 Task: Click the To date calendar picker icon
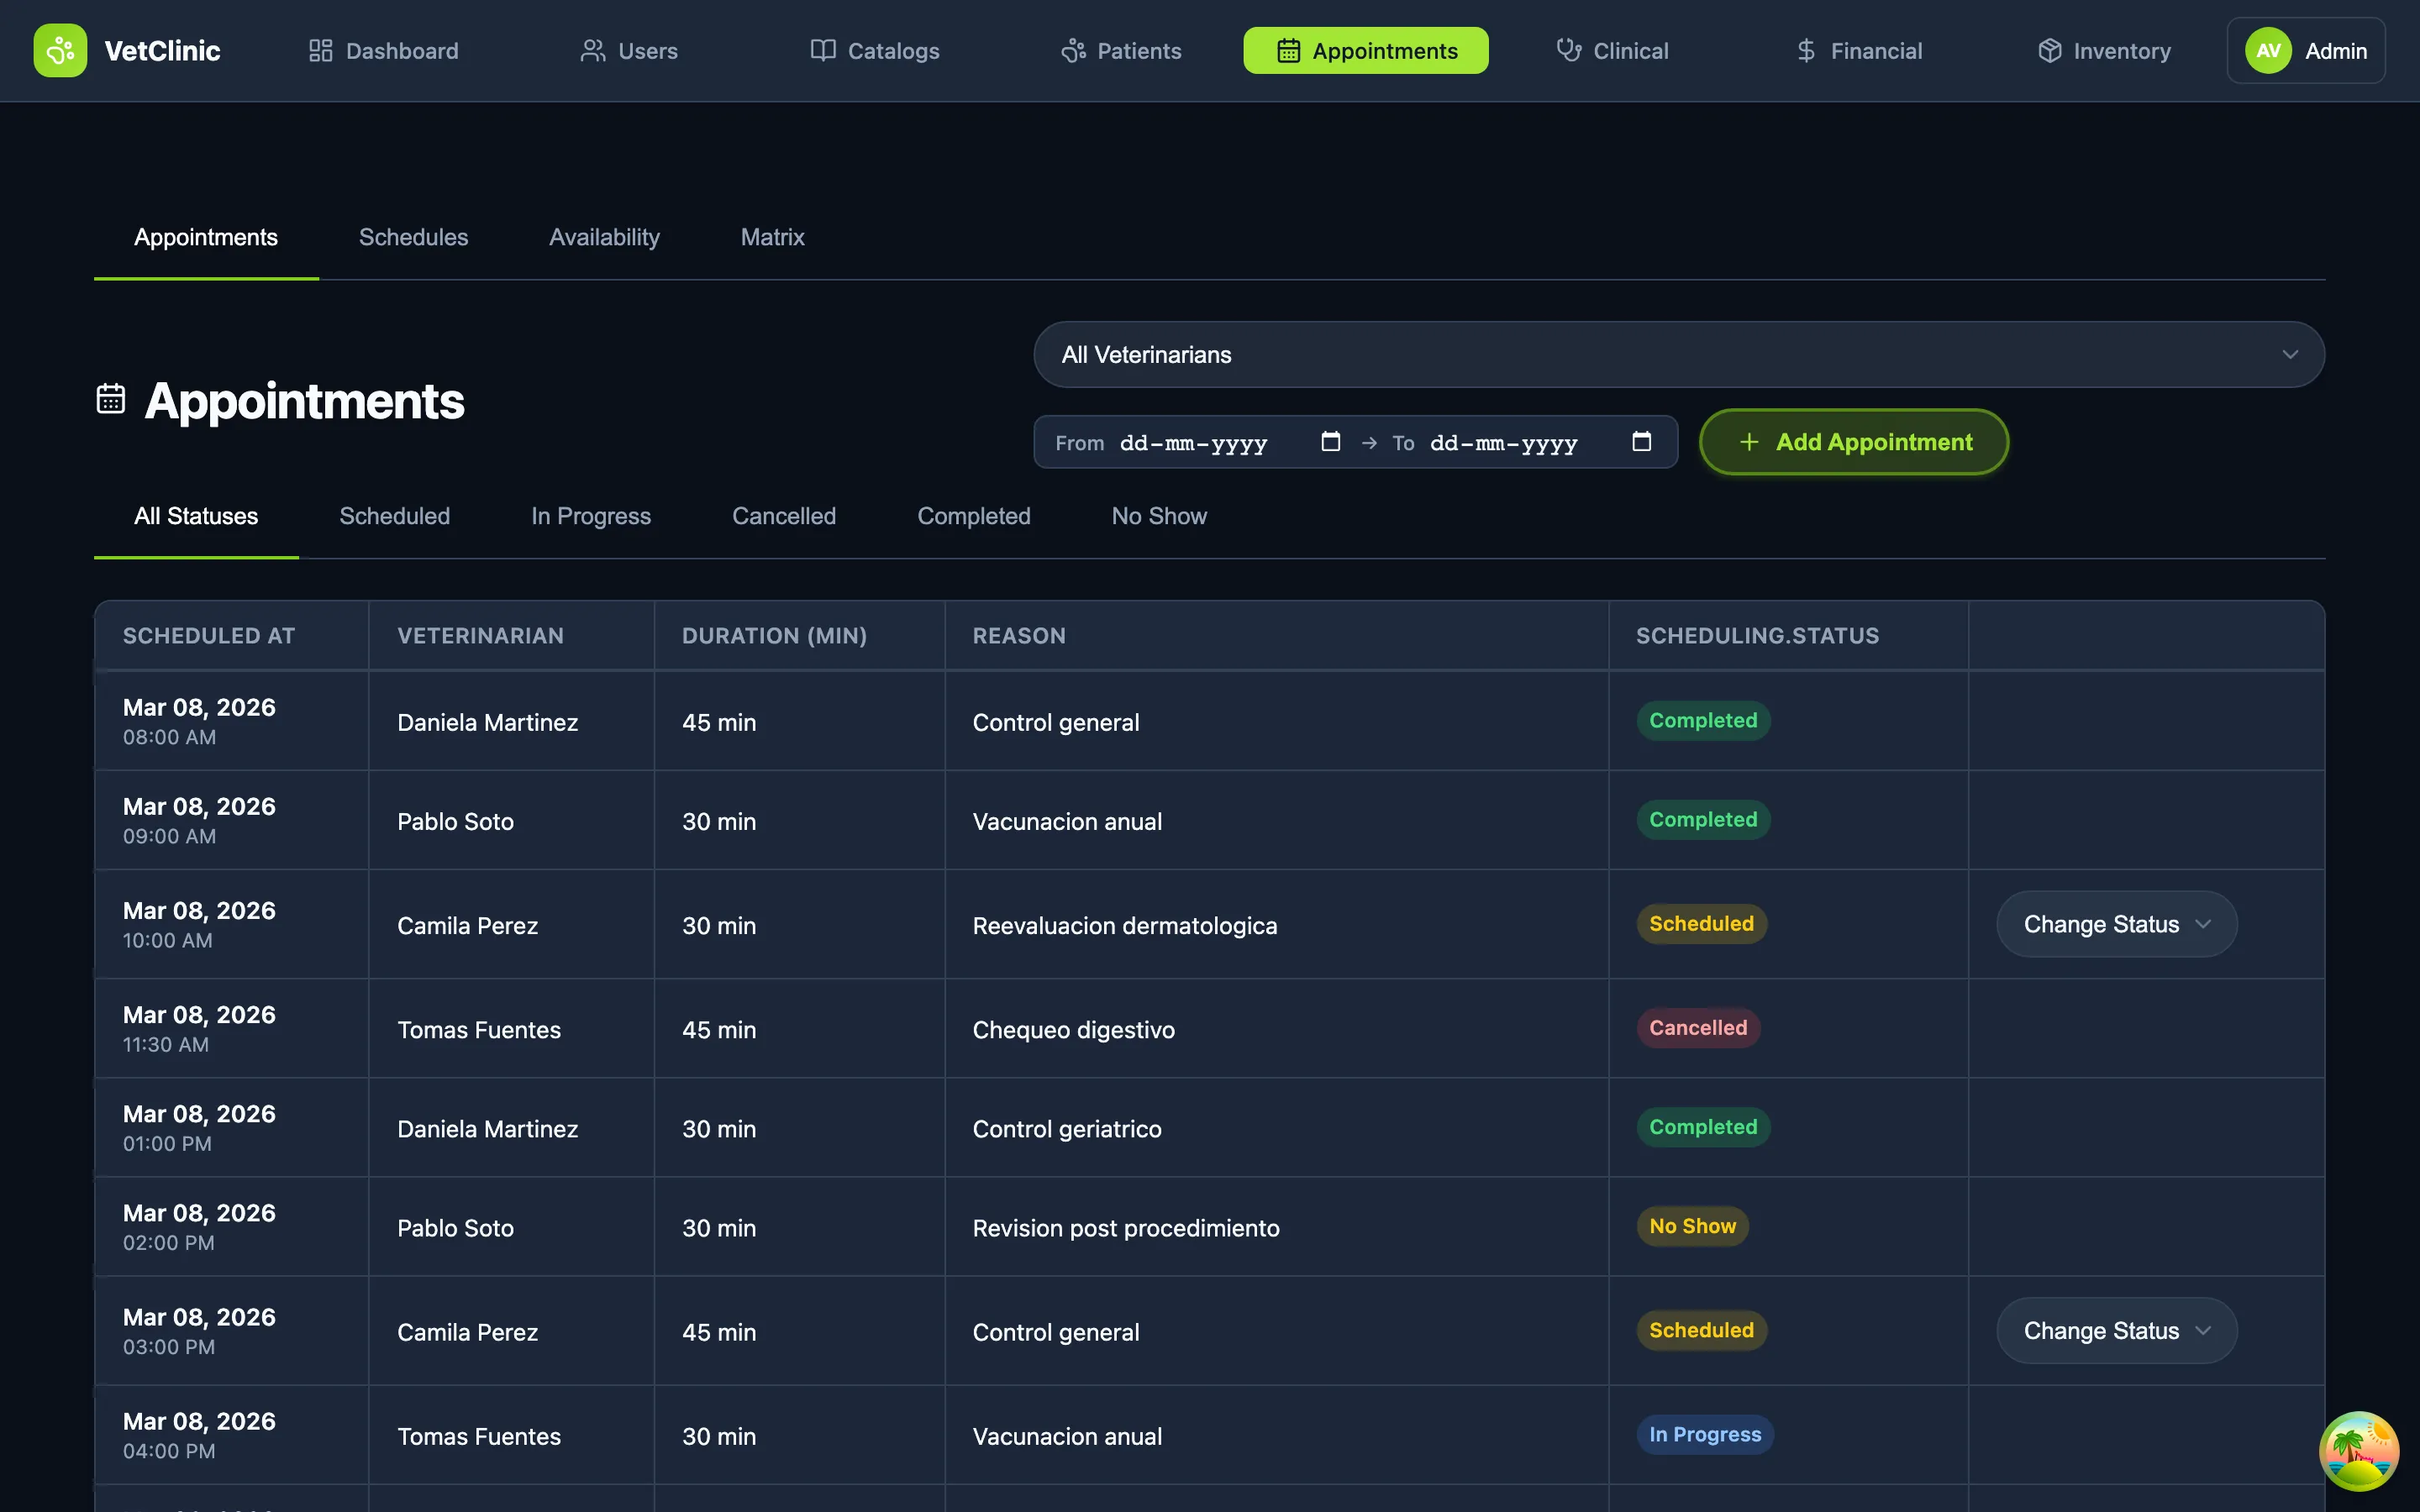click(1641, 441)
